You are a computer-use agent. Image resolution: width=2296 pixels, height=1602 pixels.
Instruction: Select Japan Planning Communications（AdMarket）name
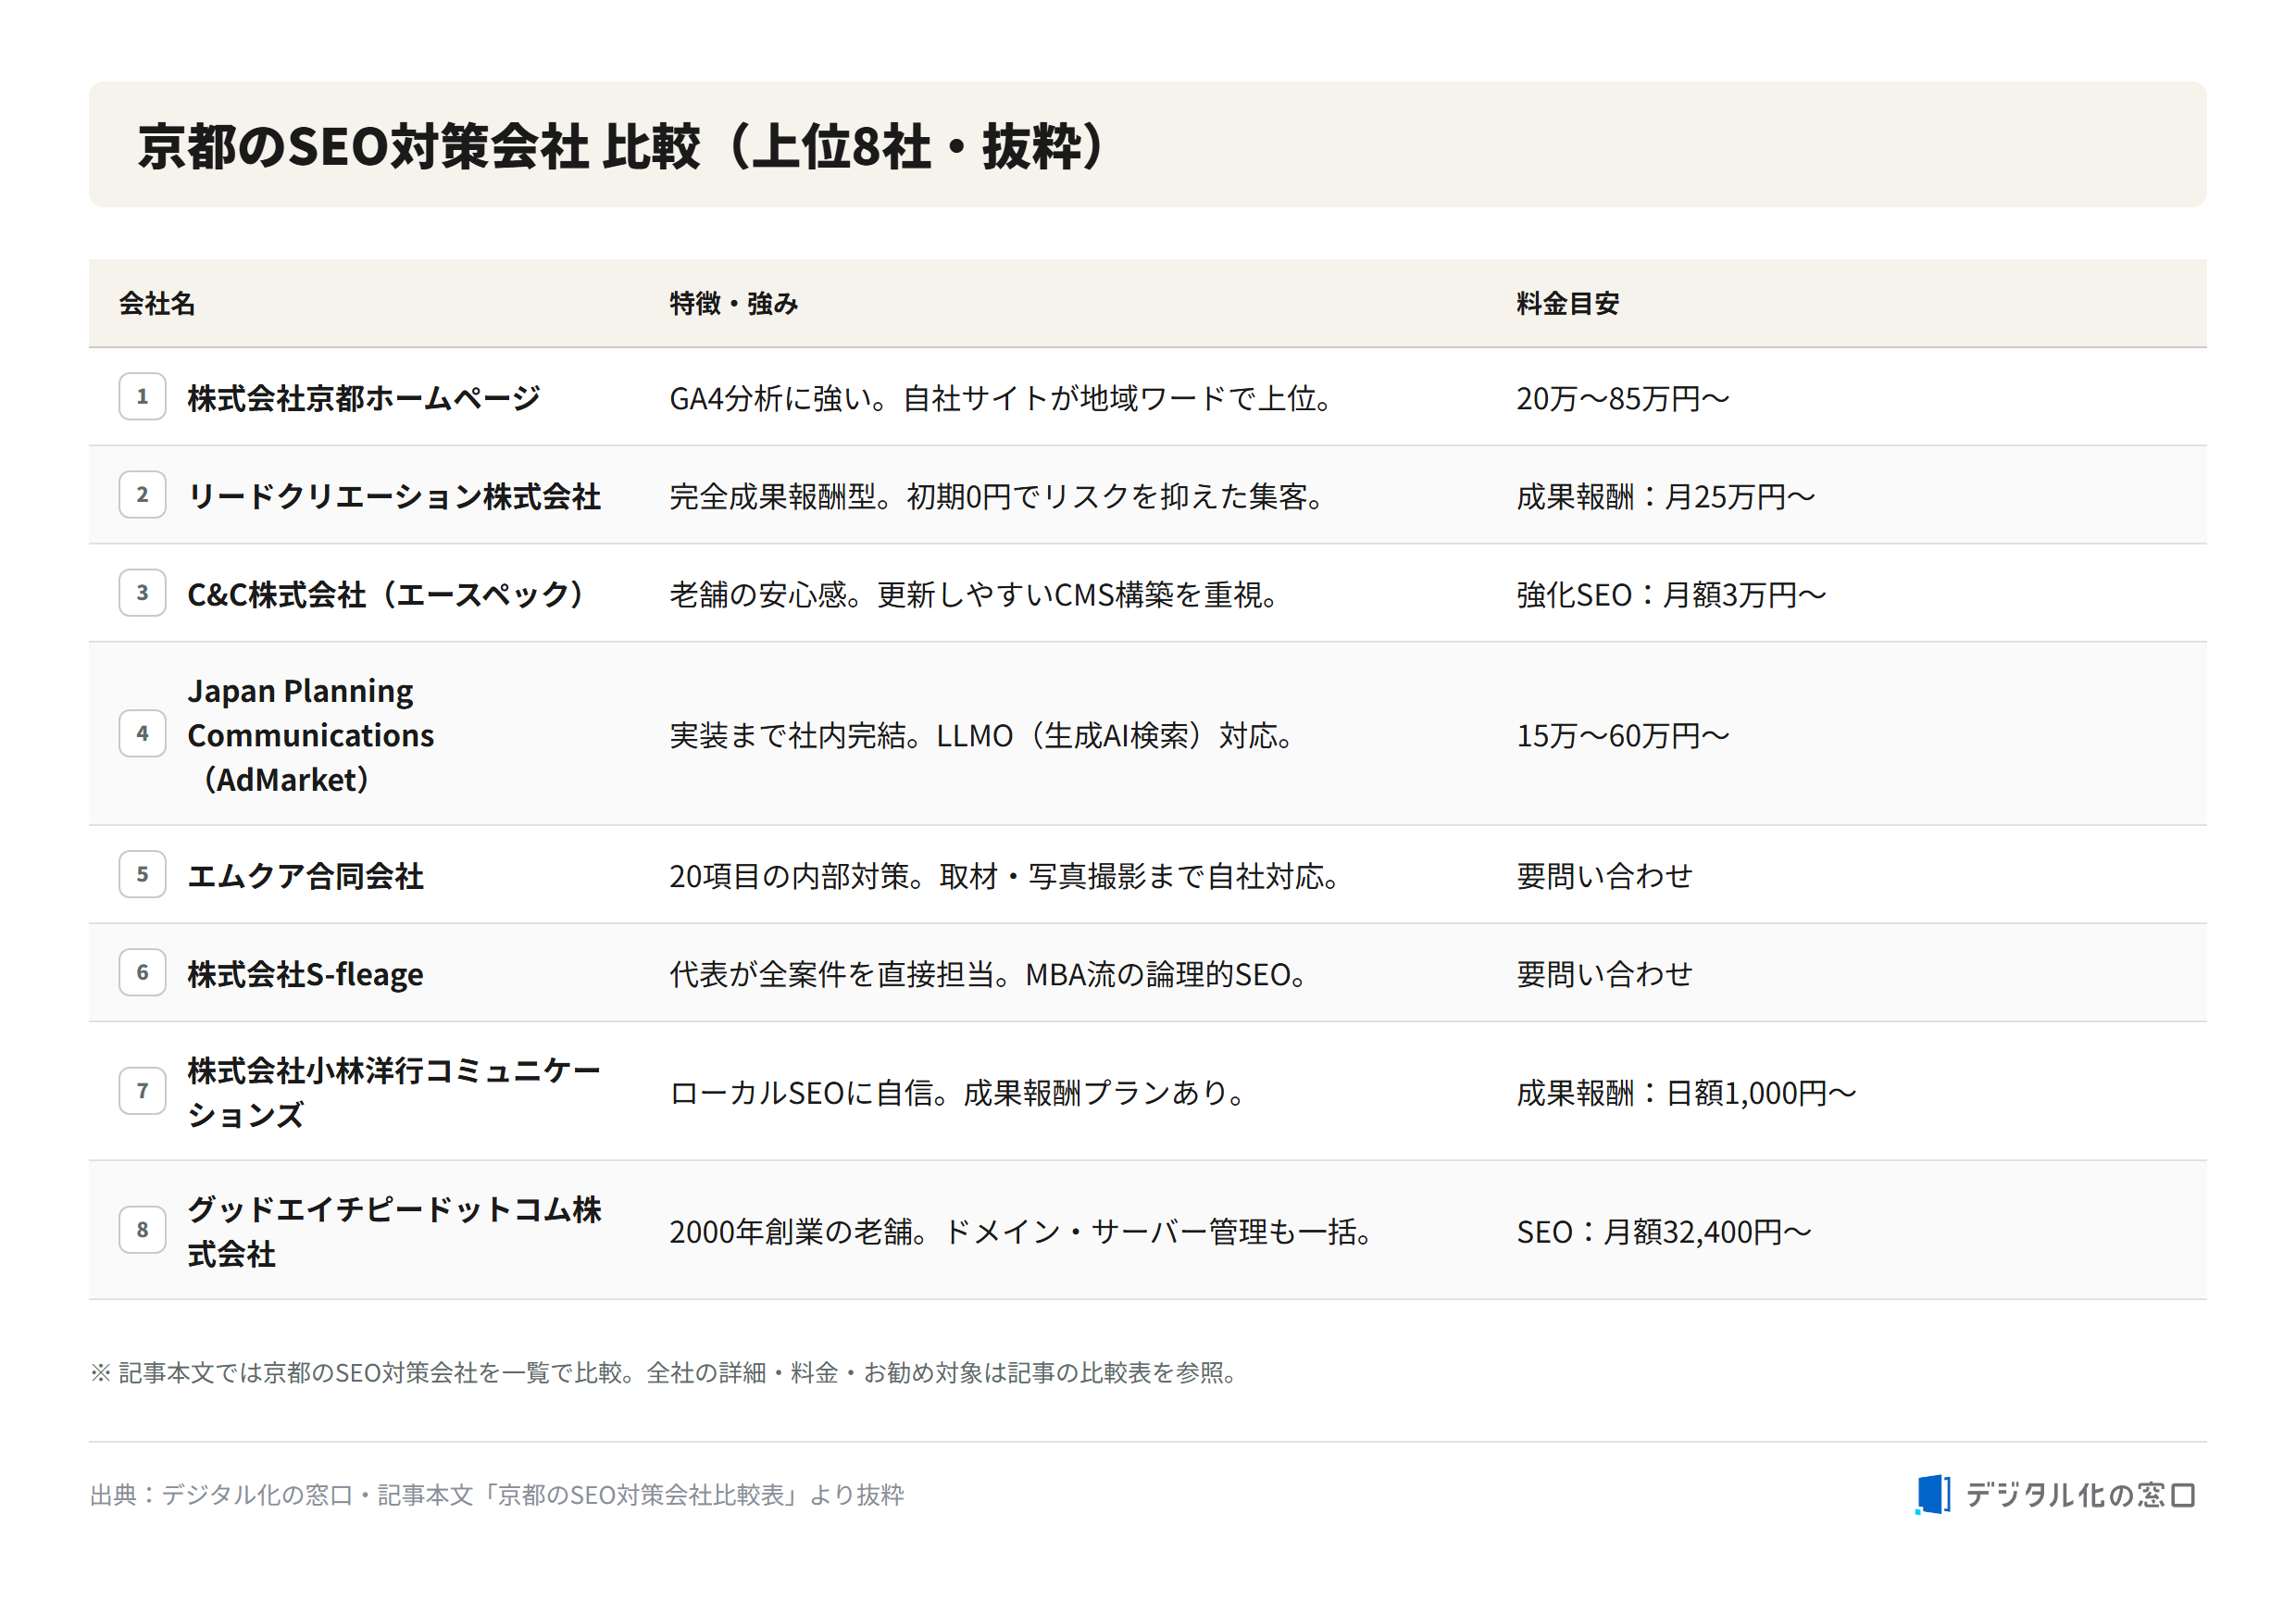pos(311,735)
